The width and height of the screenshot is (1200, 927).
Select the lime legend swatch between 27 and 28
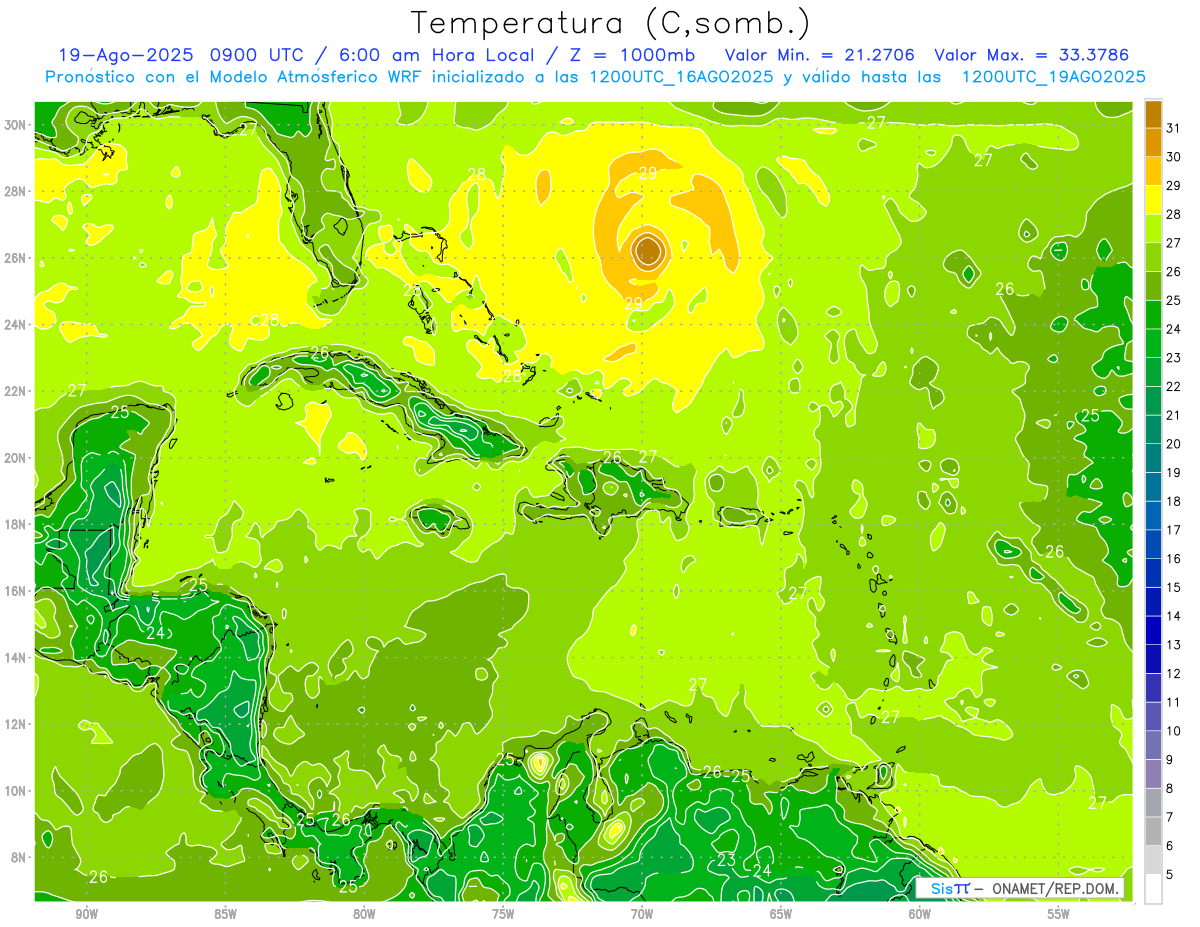tap(1153, 229)
